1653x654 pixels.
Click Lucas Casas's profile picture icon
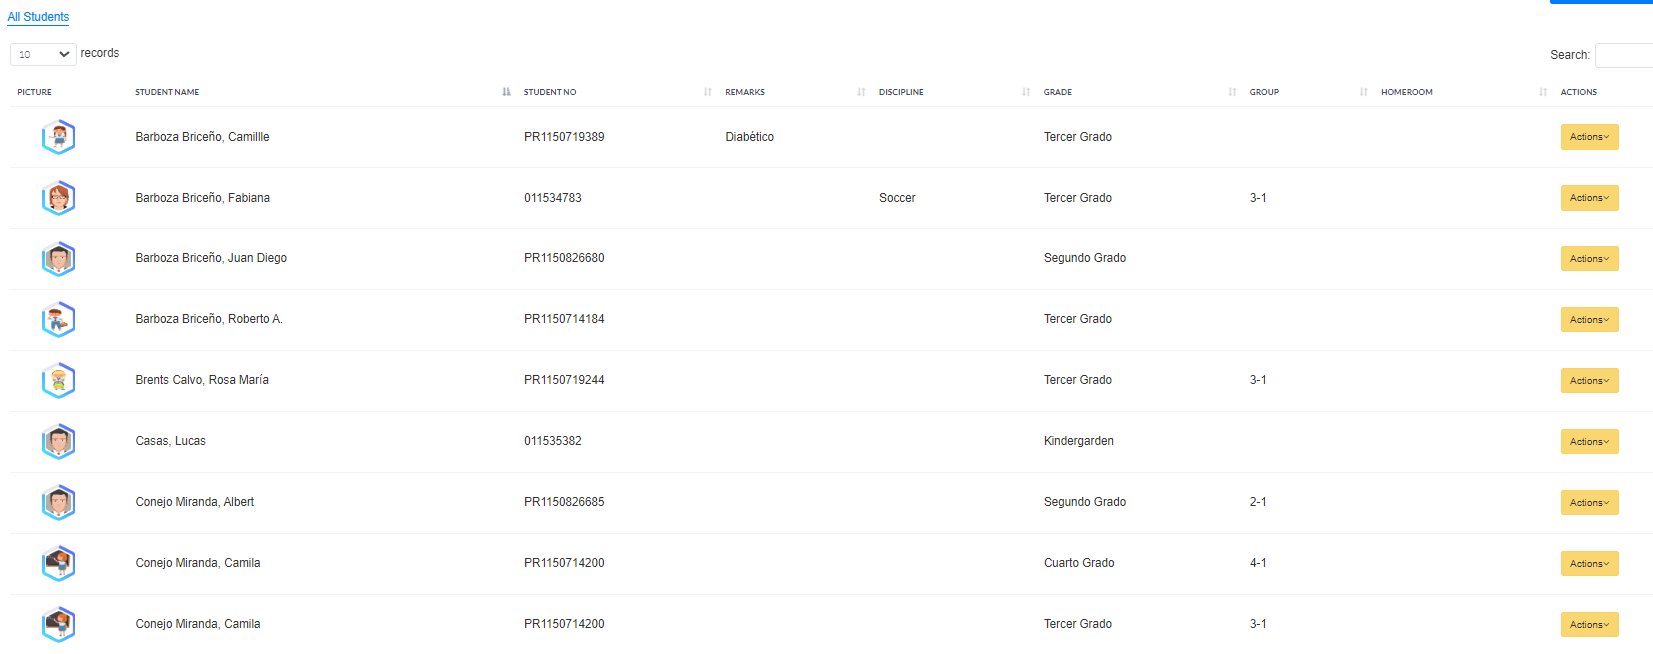click(58, 442)
